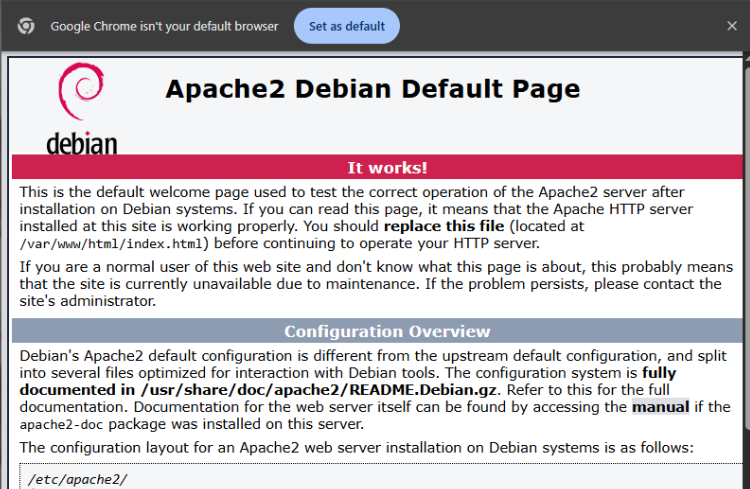
Task: Dismiss the default browser notification bar
Action: click(732, 26)
